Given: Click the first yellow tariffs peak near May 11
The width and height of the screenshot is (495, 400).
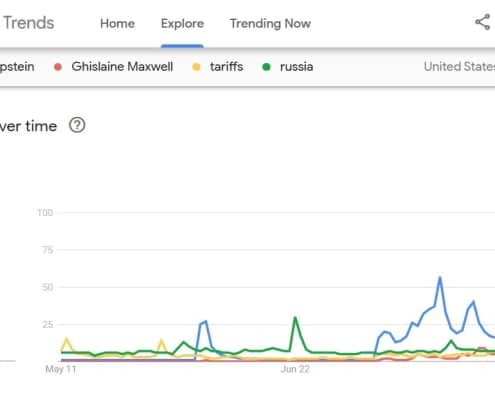Looking at the screenshot, I should click(x=67, y=339).
